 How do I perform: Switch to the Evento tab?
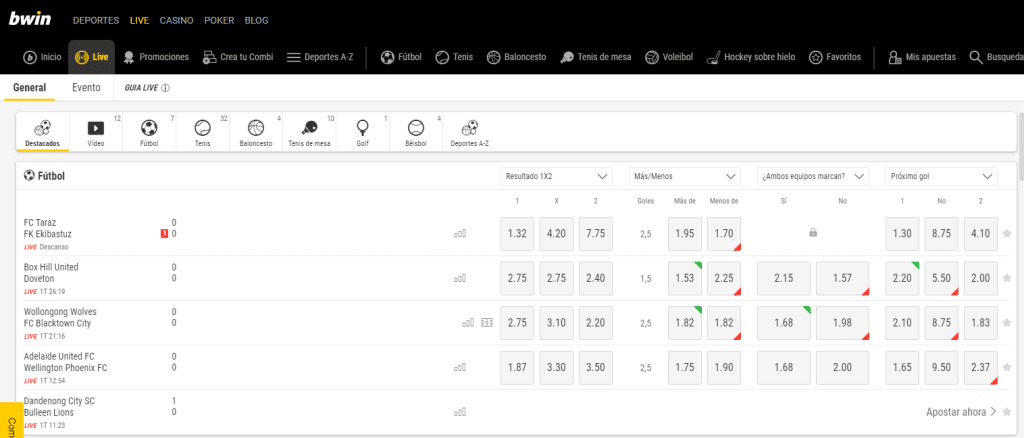point(86,87)
